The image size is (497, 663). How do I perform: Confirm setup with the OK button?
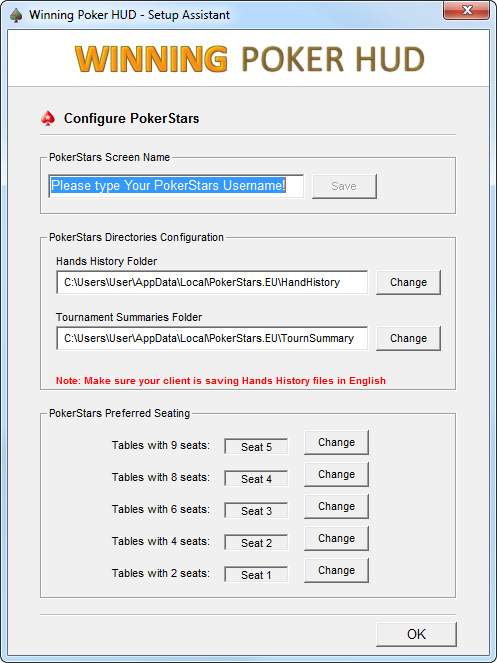[416, 634]
